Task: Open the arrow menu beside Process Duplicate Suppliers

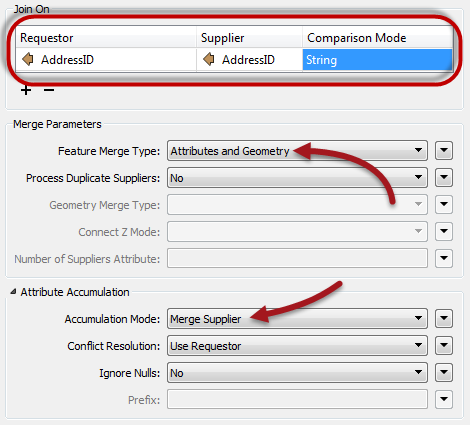Action: [x=444, y=178]
